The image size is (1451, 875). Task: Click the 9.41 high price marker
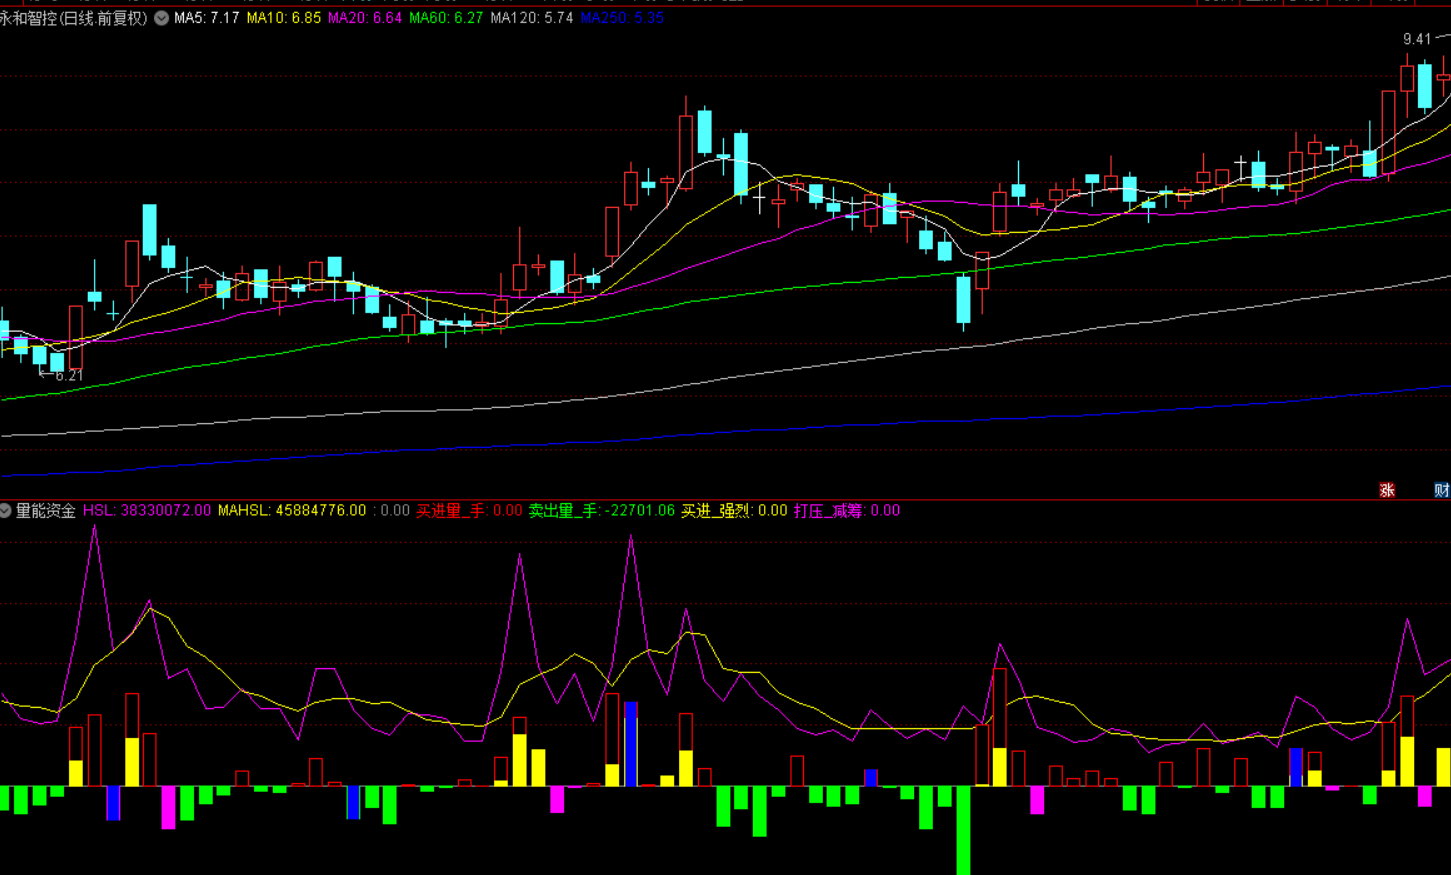tap(1417, 39)
